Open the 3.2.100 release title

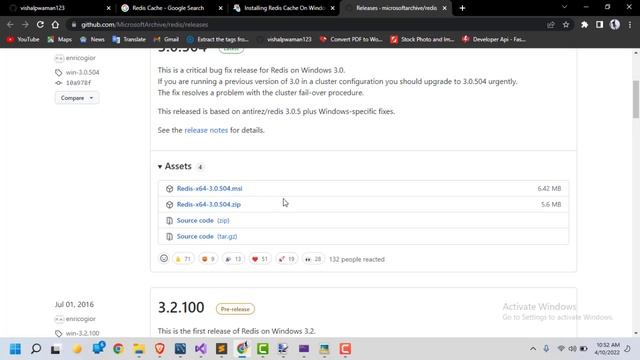click(x=181, y=307)
